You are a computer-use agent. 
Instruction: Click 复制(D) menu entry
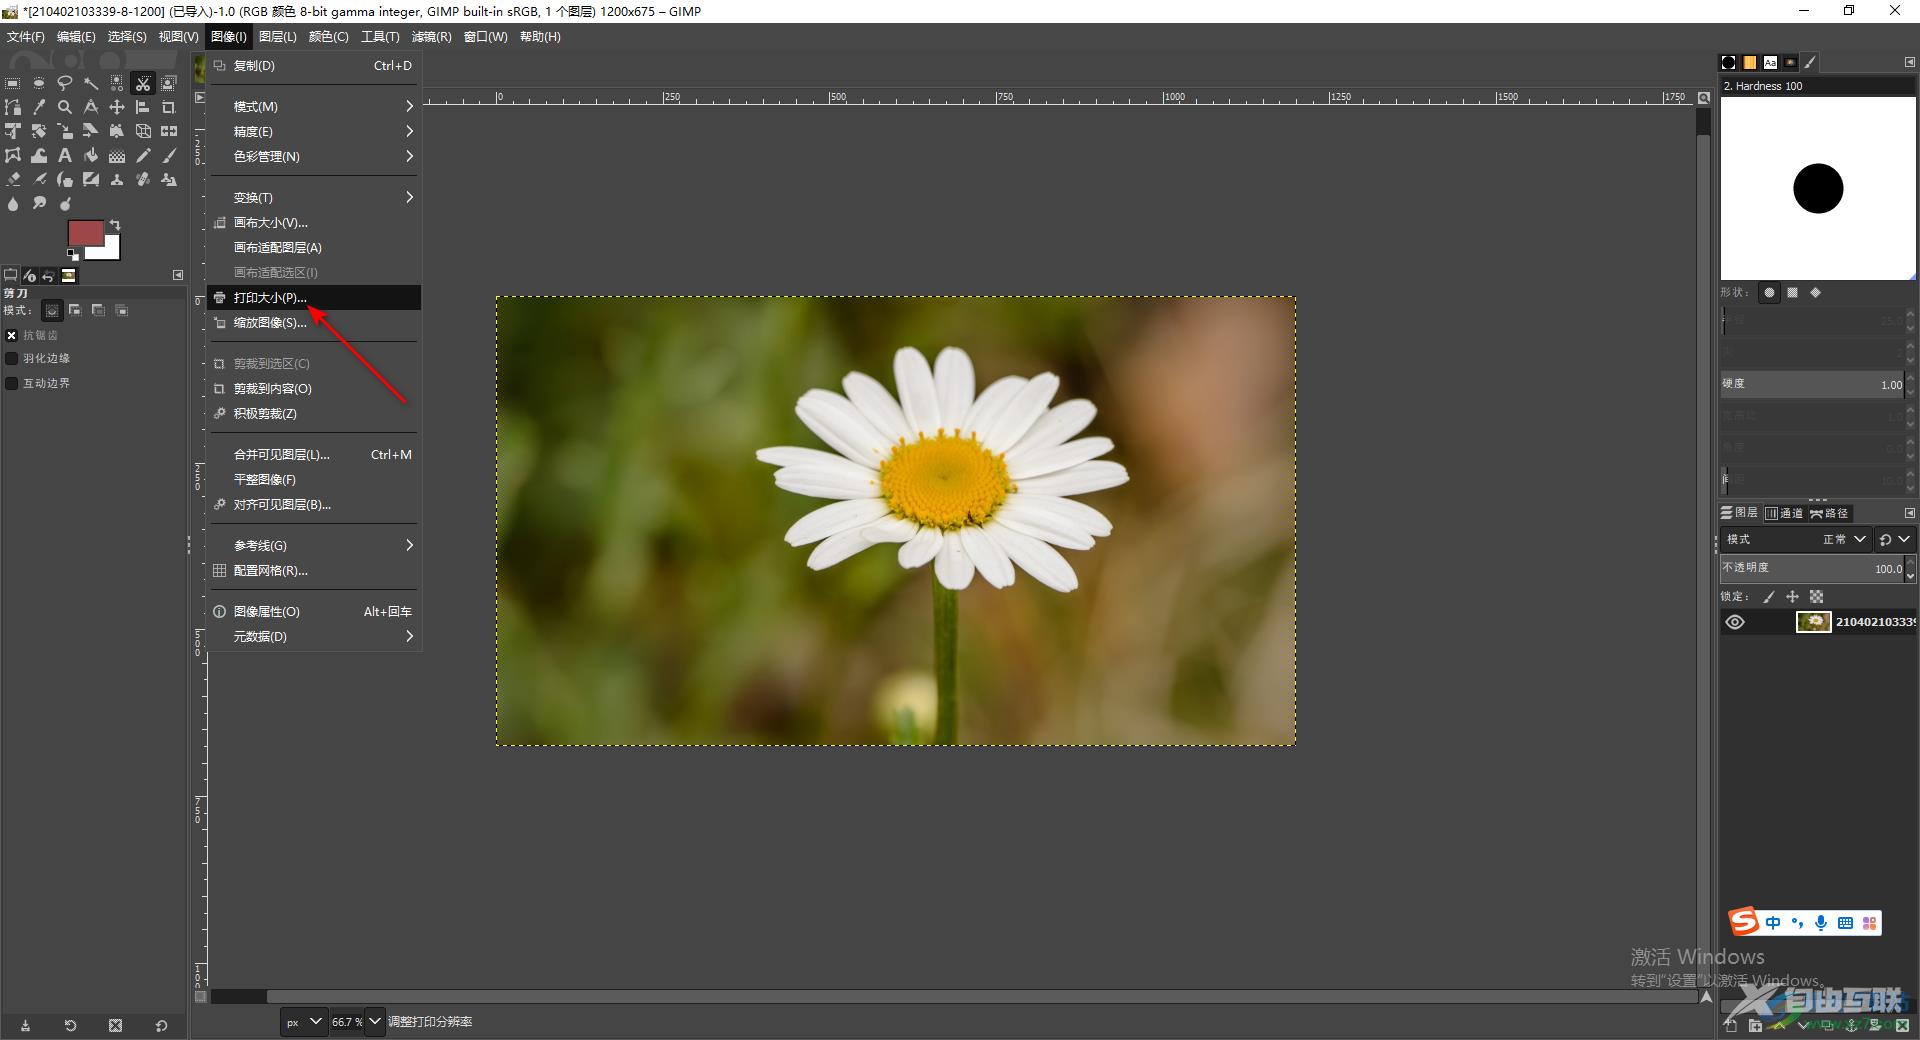(x=314, y=65)
